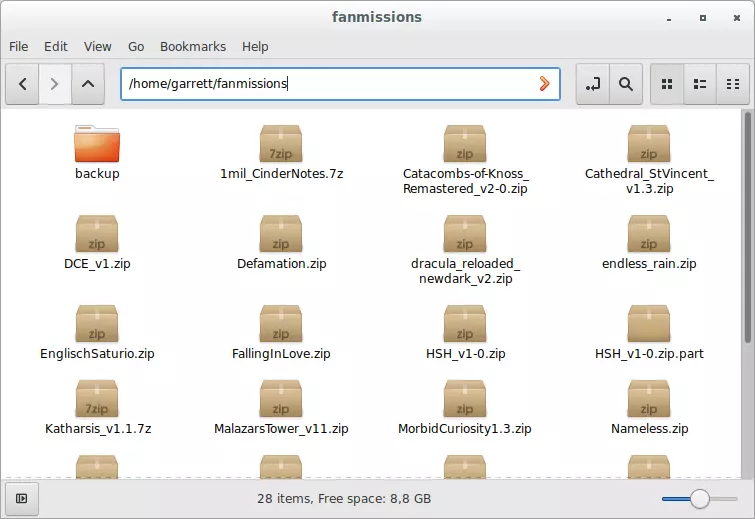Go back with the left arrow button
755x519 pixels.
click(22, 84)
